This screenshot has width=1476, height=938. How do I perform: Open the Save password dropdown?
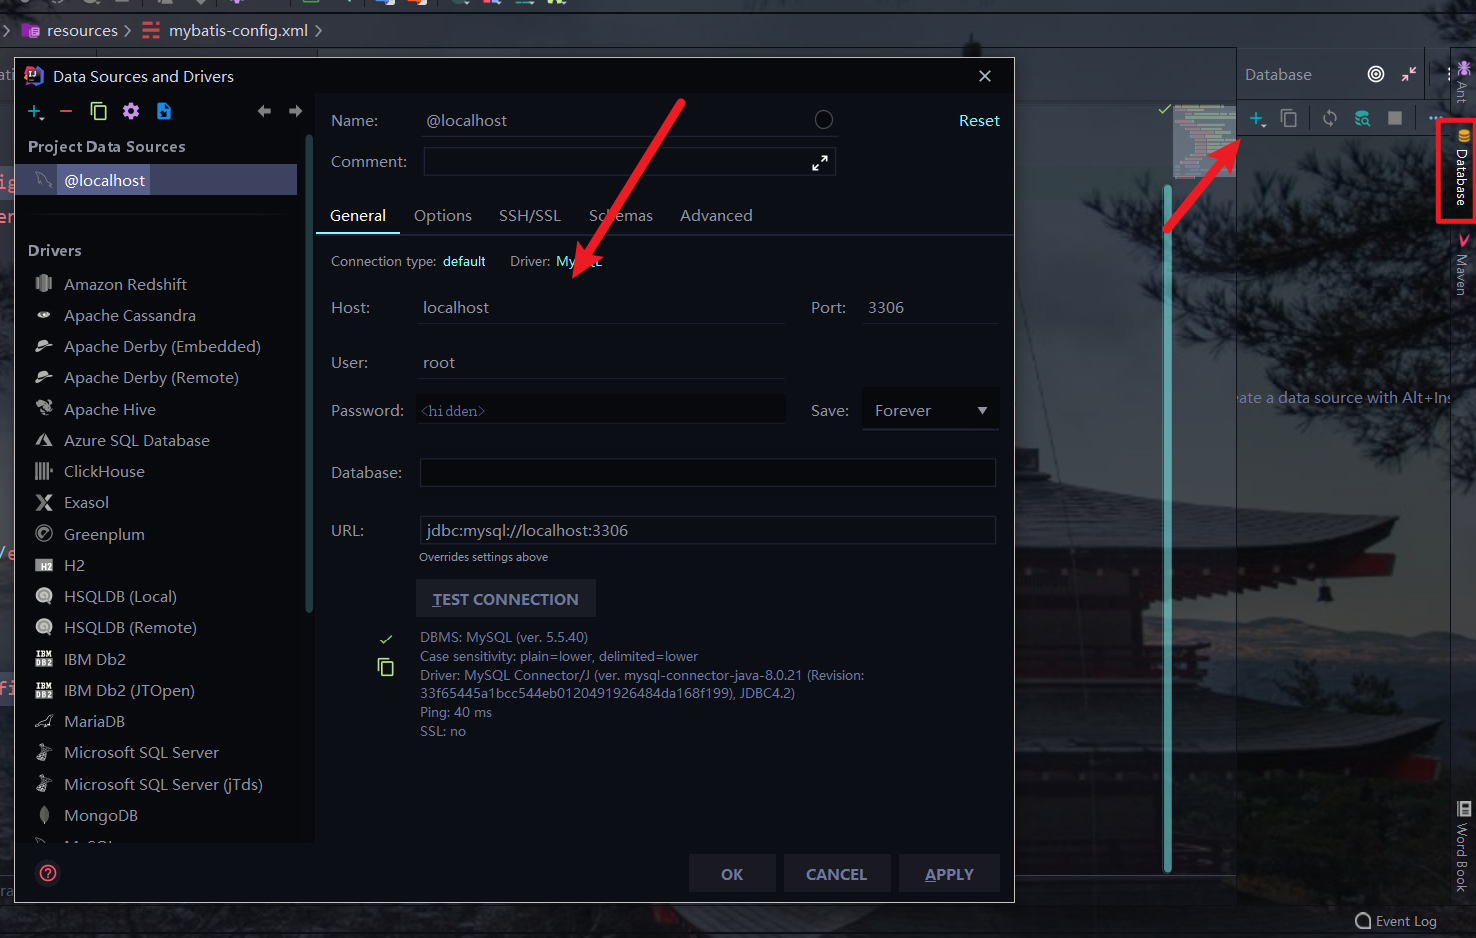[x=930, y=410]
